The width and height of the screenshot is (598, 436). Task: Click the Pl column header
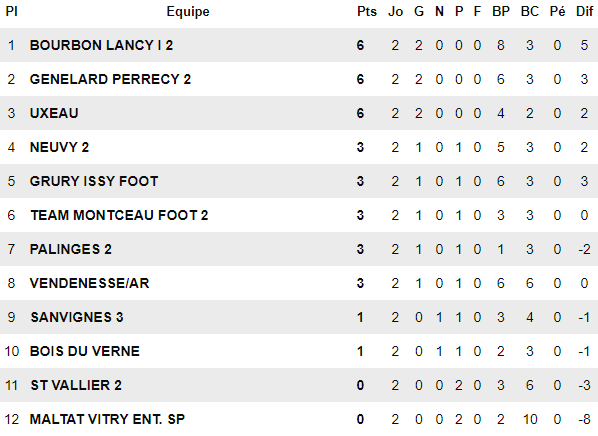point(11,11)
